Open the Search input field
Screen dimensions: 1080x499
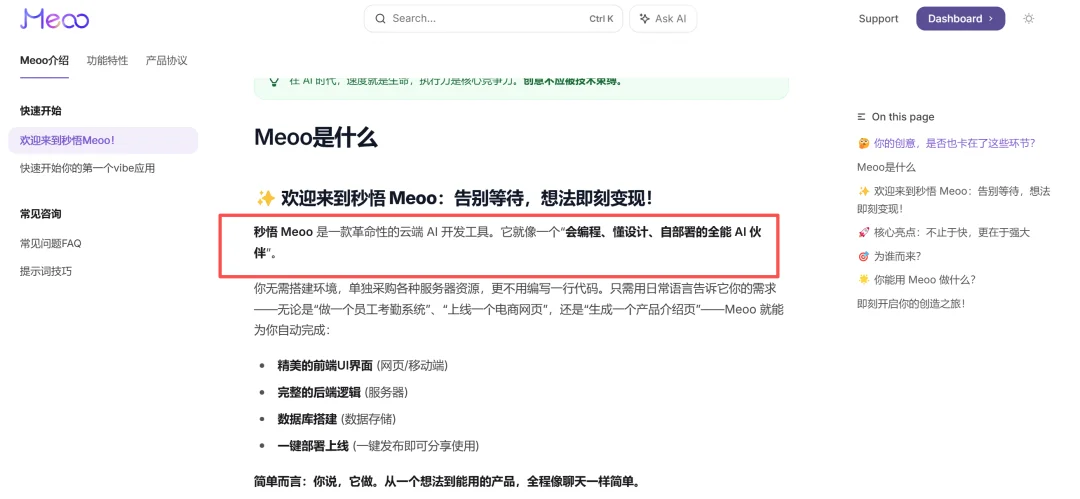[x=493, y=19]
